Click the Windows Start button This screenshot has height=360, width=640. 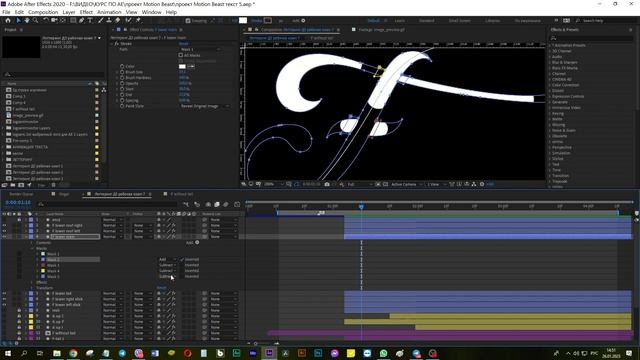tap(7, 353)
